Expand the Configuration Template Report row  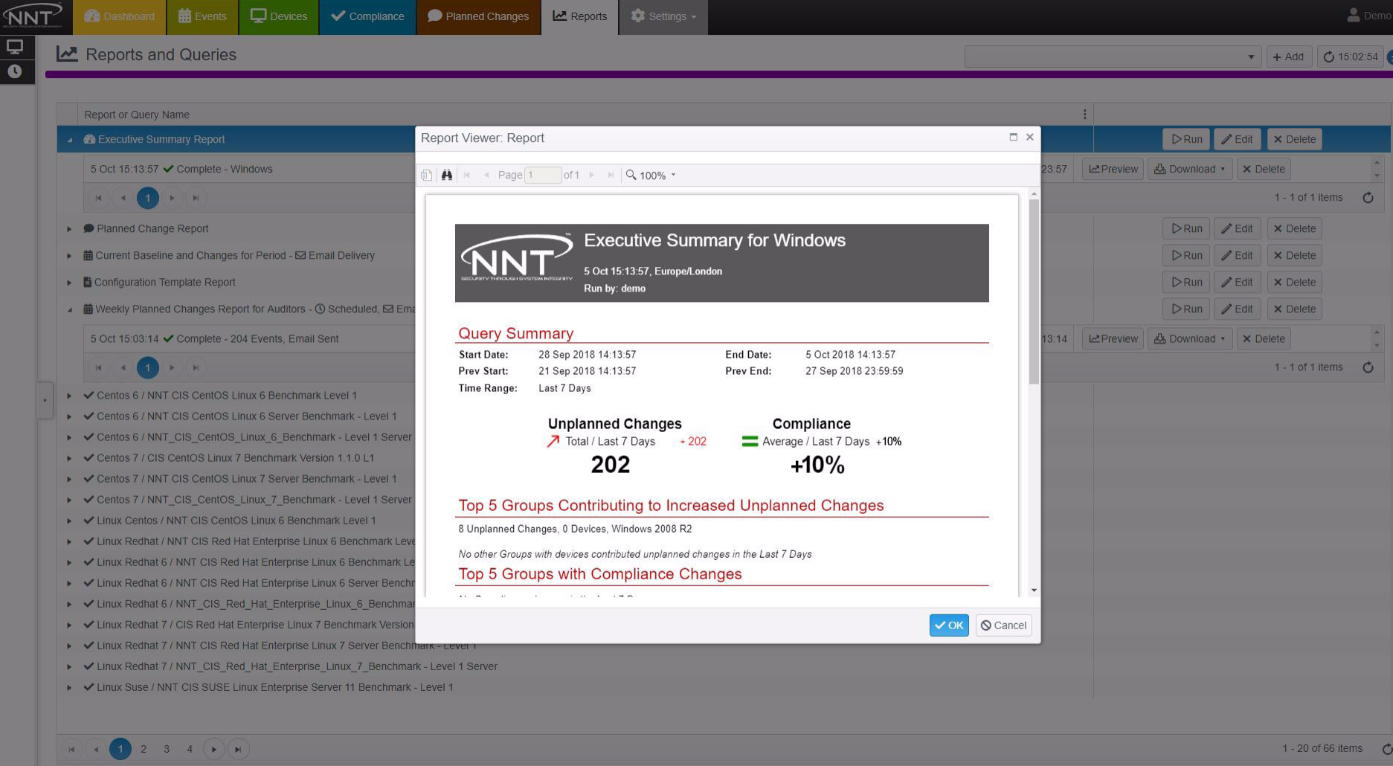click(70, 283)
